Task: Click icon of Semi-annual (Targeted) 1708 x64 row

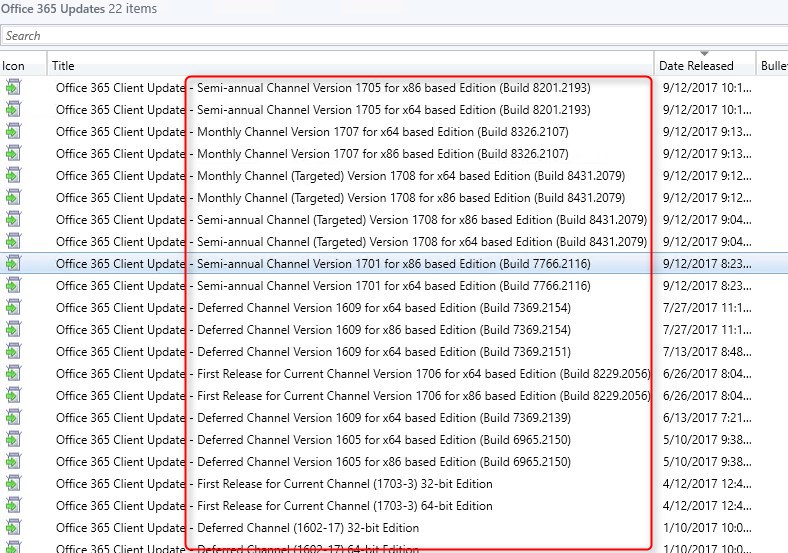Action: click(x=13, y=242)
